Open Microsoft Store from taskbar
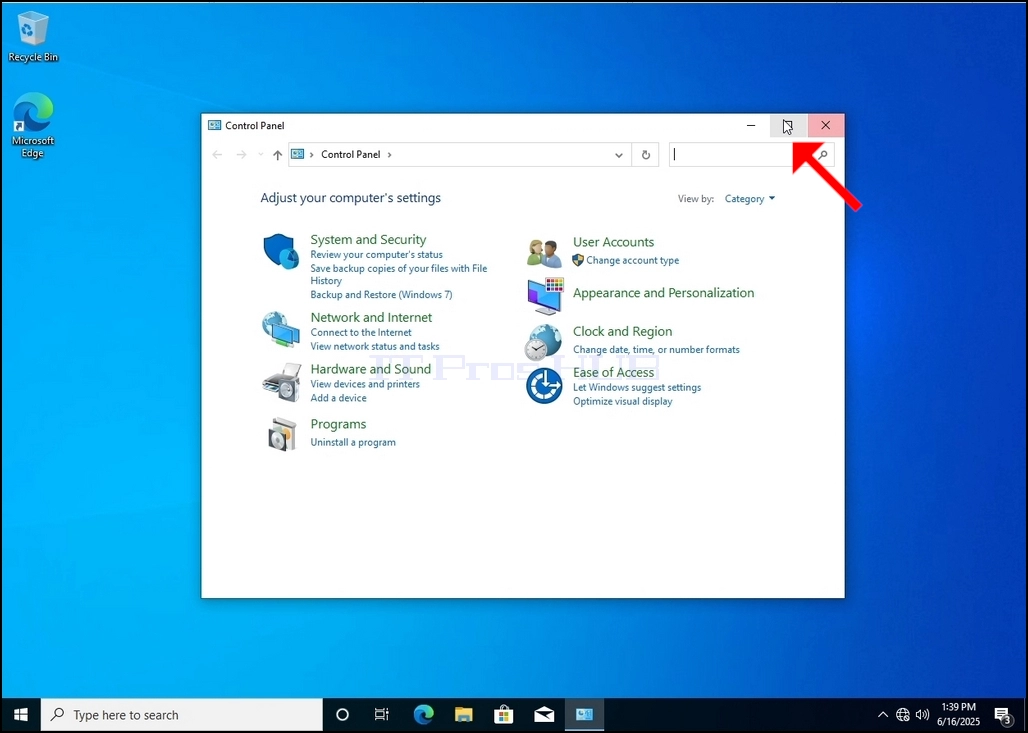 (504, 715)
